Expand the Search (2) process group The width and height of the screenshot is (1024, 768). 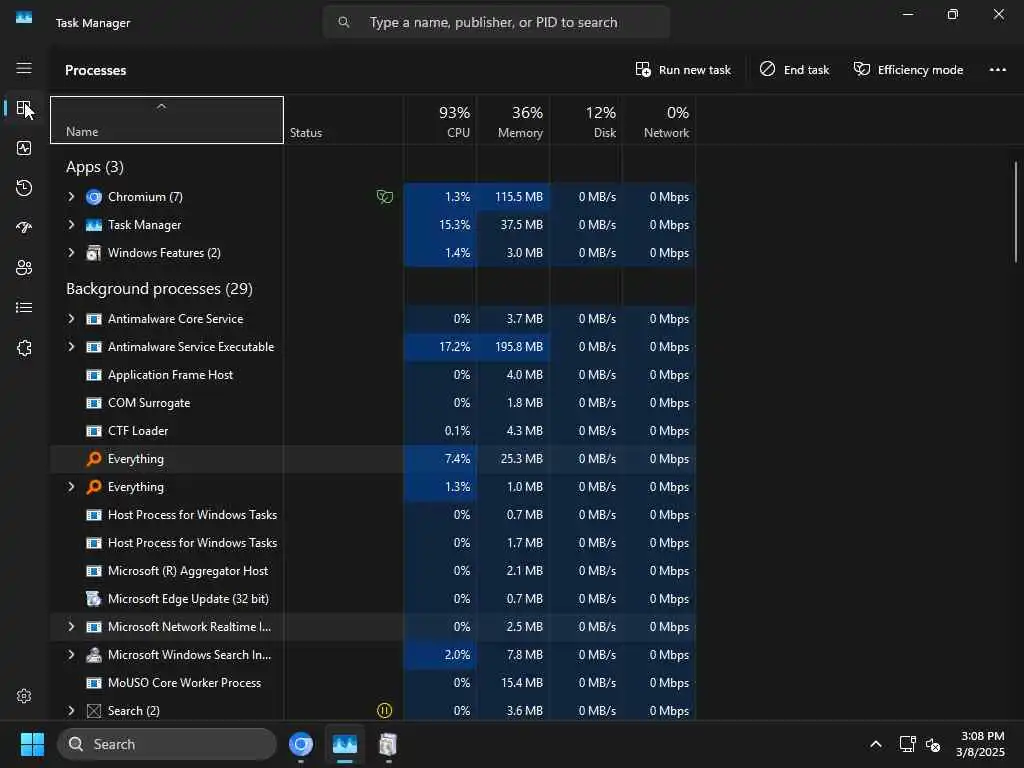coord(71,711)
